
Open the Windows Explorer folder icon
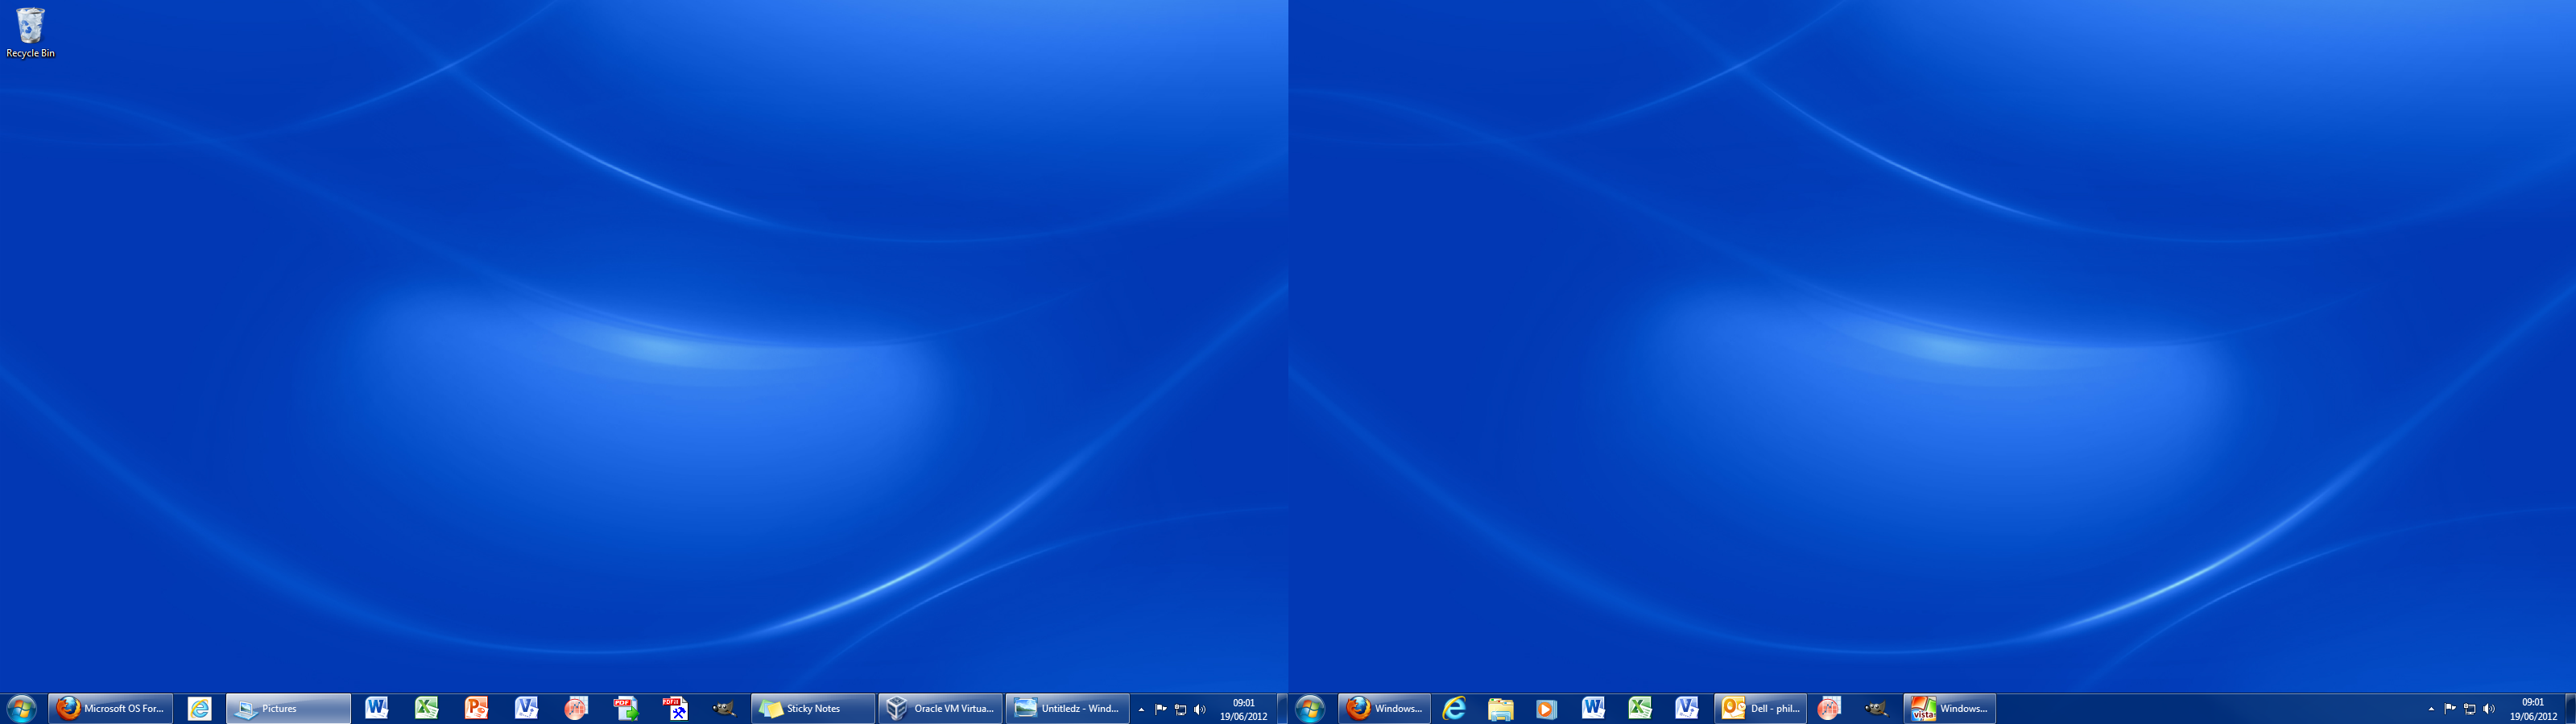[1500, 708]
